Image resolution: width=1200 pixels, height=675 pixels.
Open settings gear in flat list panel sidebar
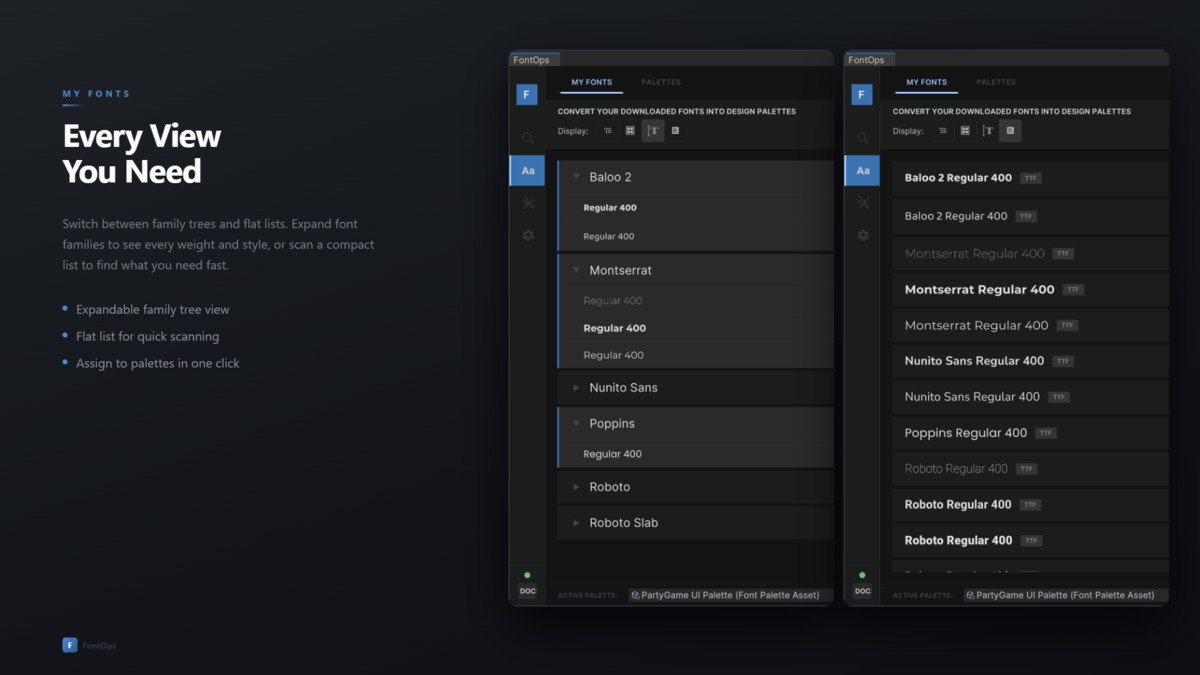pos(863,235)
